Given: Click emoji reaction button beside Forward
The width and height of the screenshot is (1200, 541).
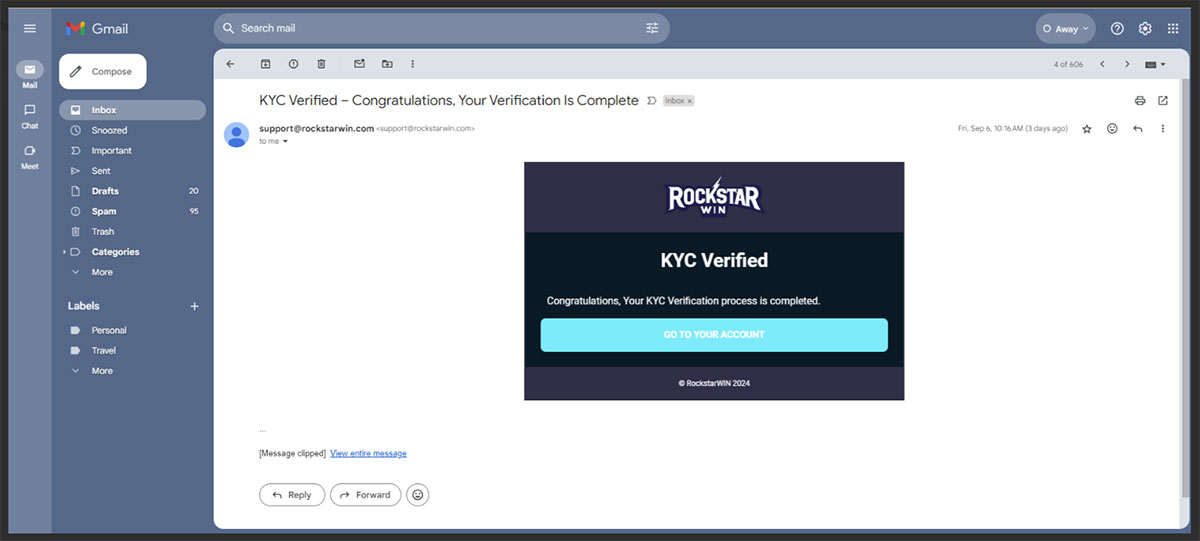Looking at the screenshot, I should [x=418, y=495].
